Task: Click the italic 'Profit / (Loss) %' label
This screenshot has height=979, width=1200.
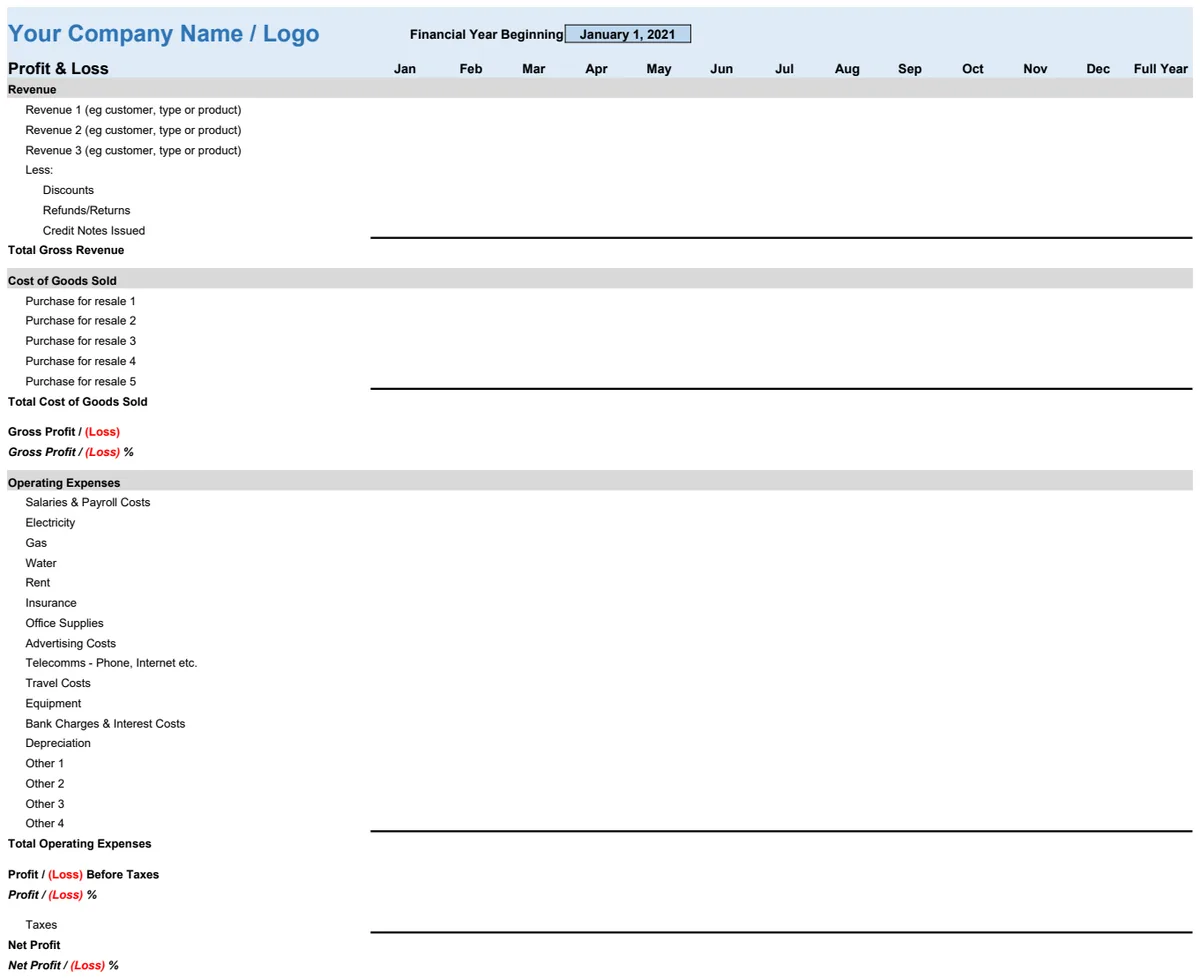Action: [53, 894]
